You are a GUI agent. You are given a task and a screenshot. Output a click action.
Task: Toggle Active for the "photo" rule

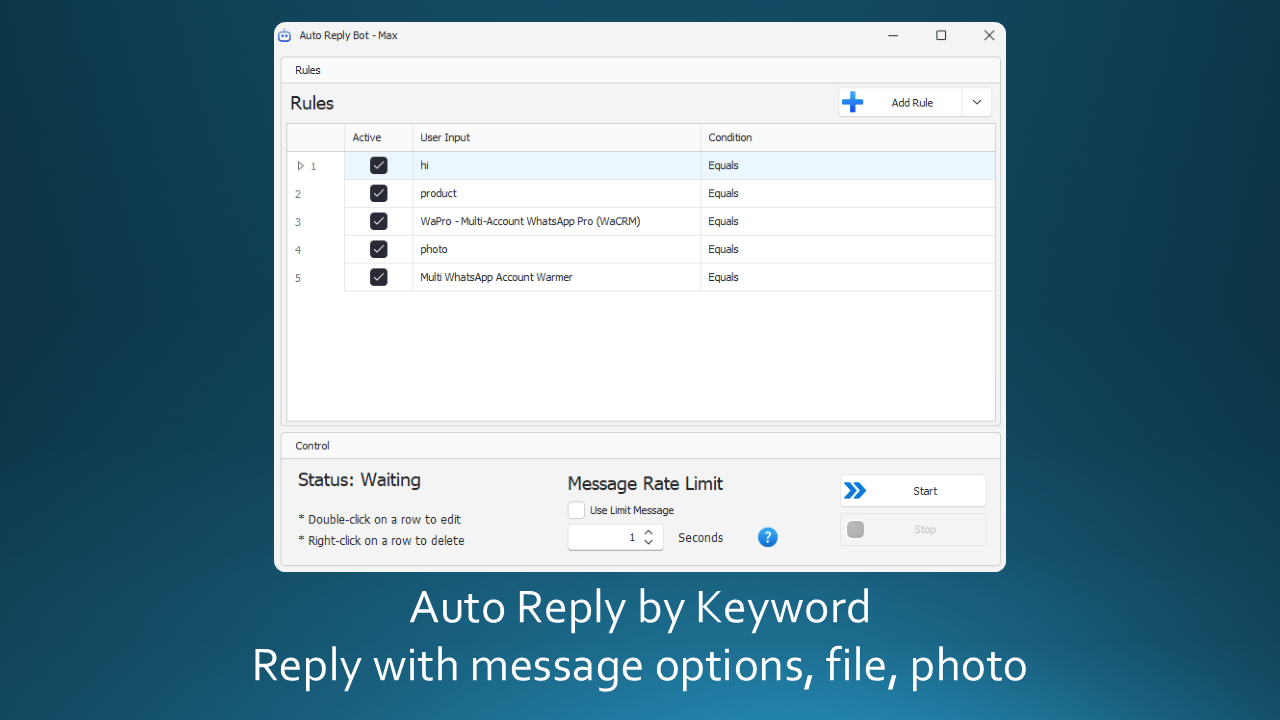coord(378,249)
